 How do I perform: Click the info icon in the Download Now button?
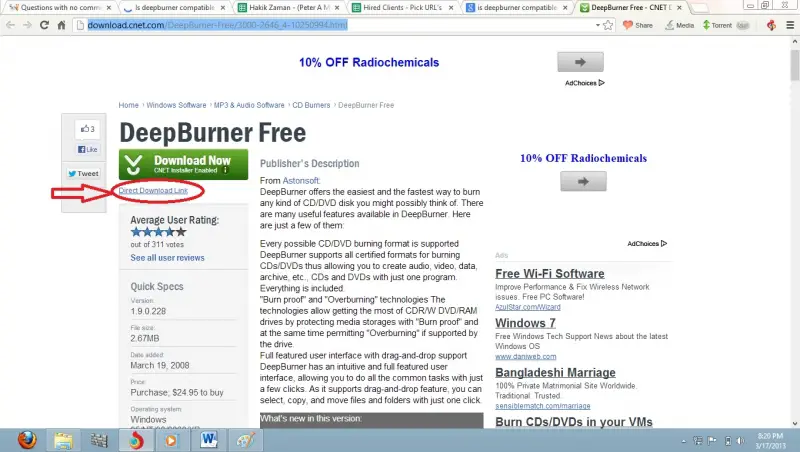coord(226,170)
